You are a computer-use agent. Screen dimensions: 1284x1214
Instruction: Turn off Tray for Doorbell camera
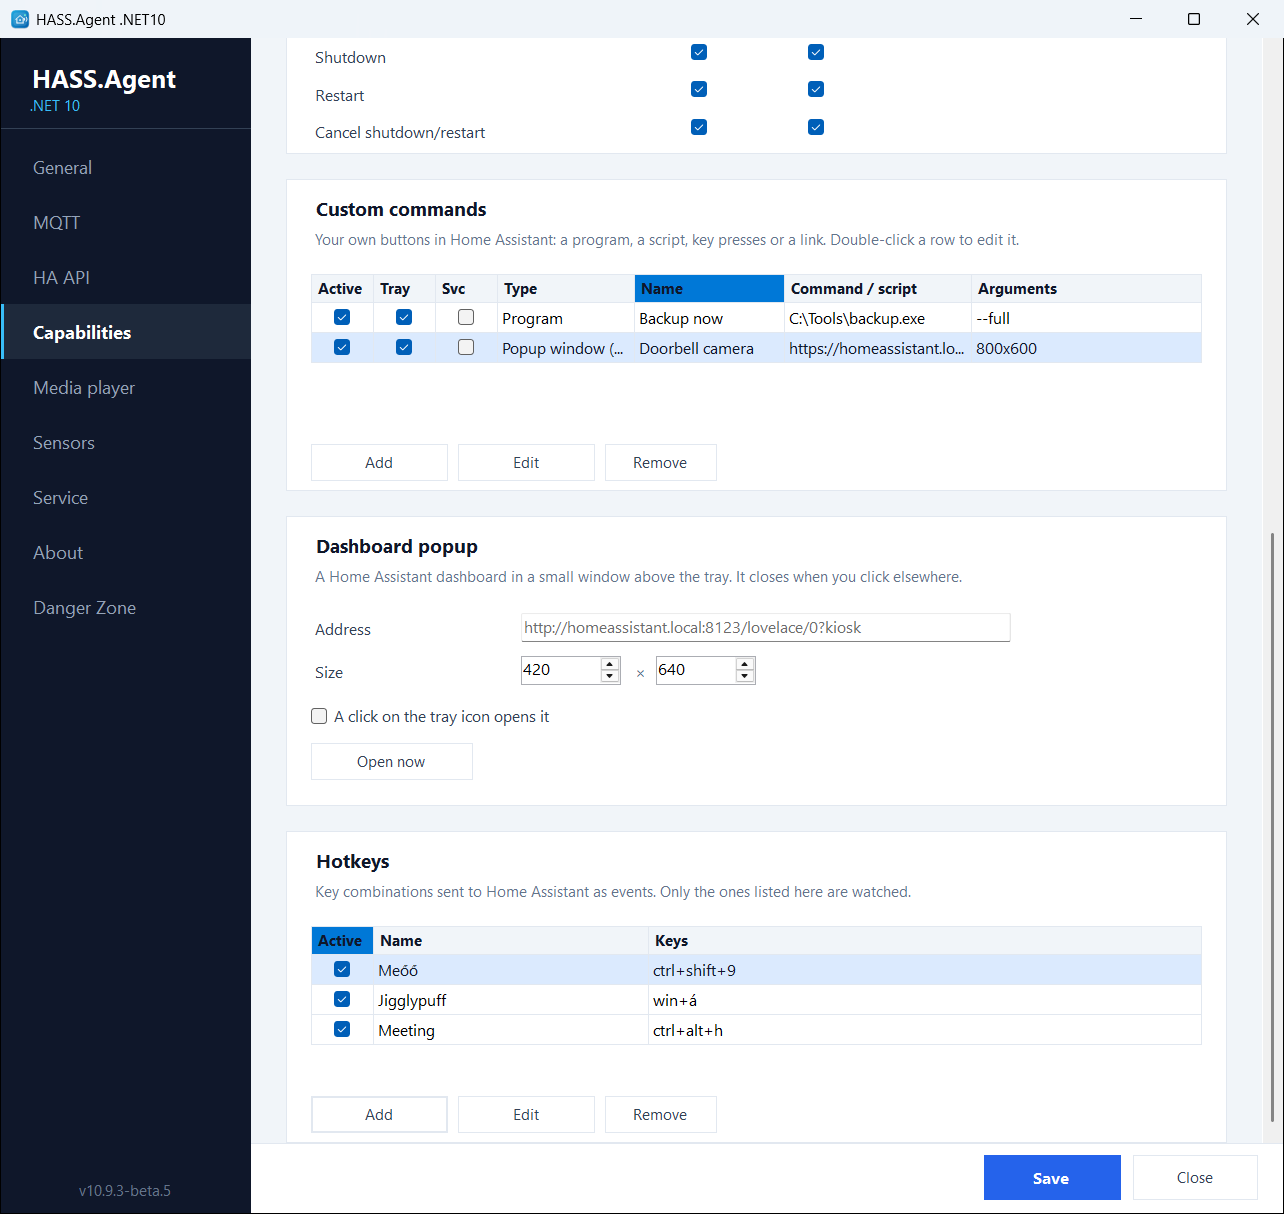coord(404,347)
